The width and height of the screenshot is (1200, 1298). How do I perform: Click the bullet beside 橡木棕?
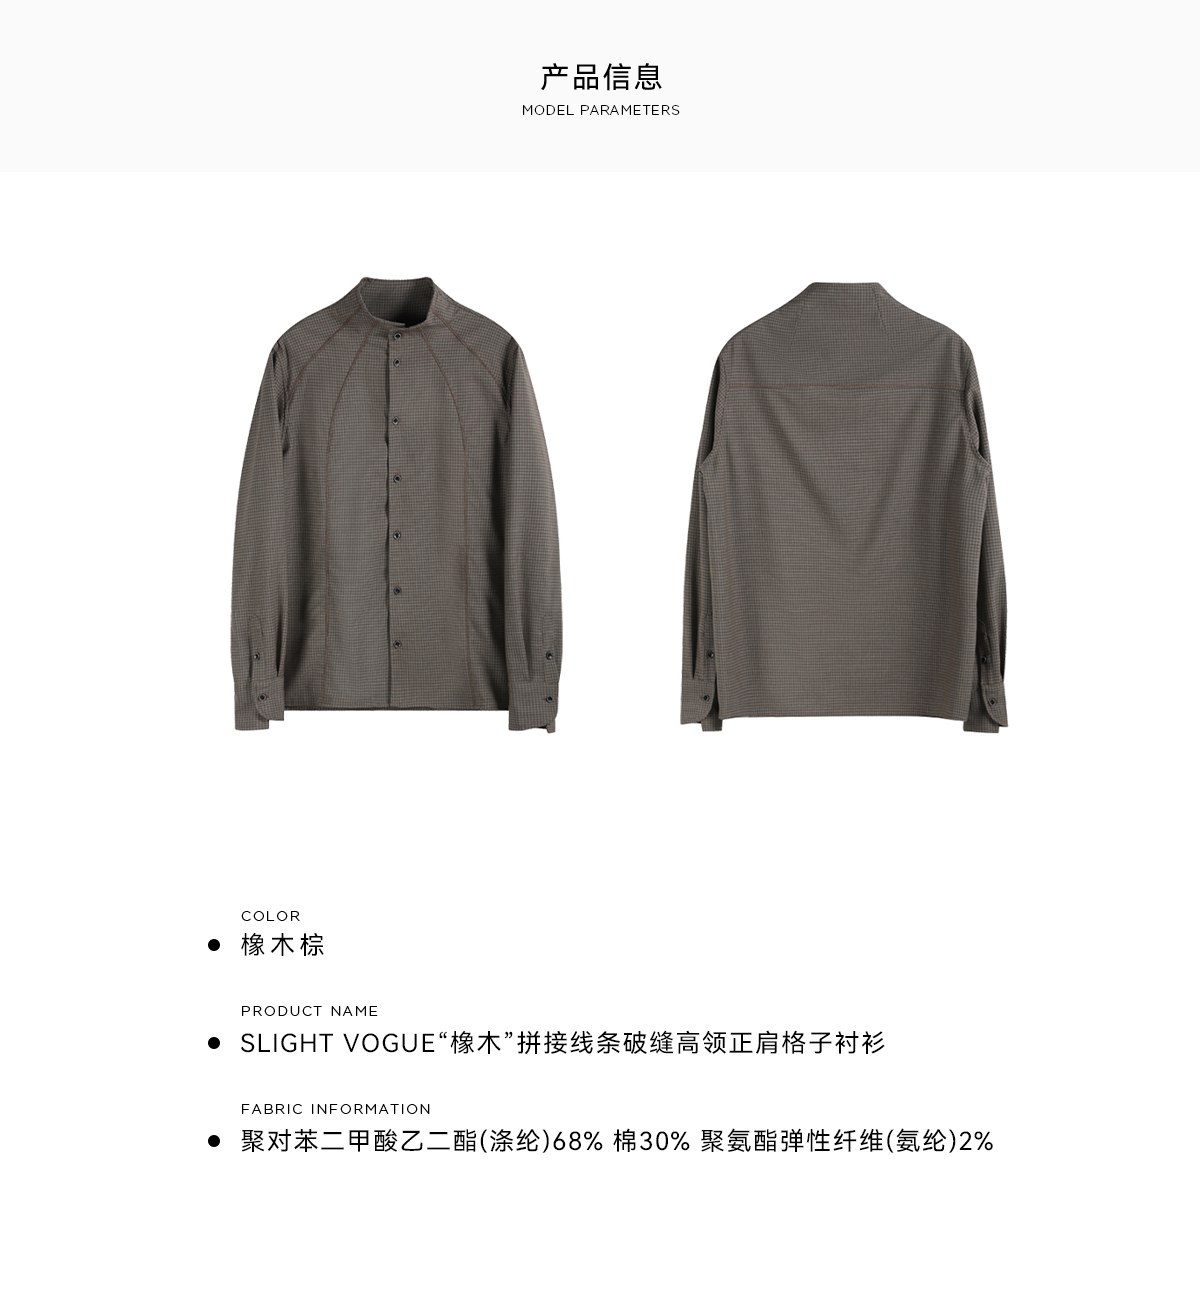point(213,945)
